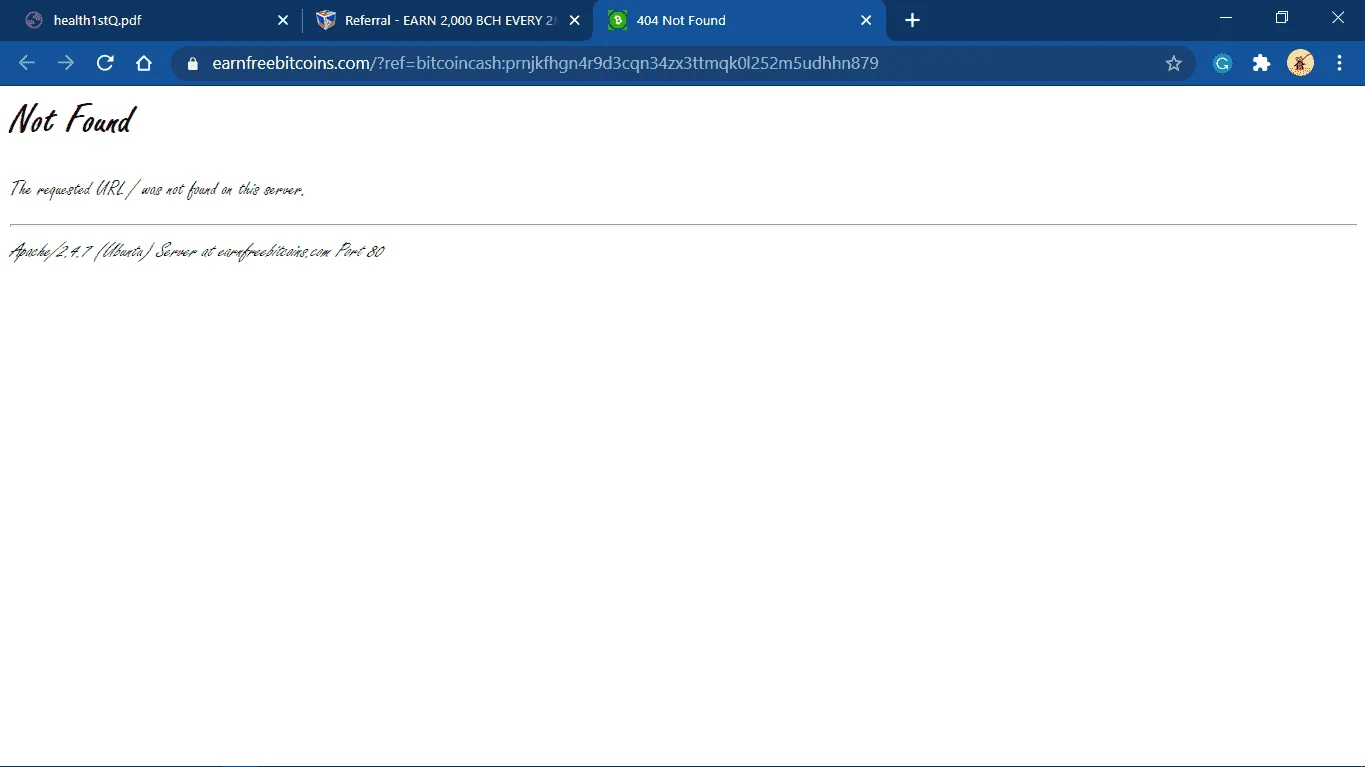Image resolution: width=1365 pixels, height=767 pixels.
Task: Open a new tab with the plus button
Action: point(912,20)
